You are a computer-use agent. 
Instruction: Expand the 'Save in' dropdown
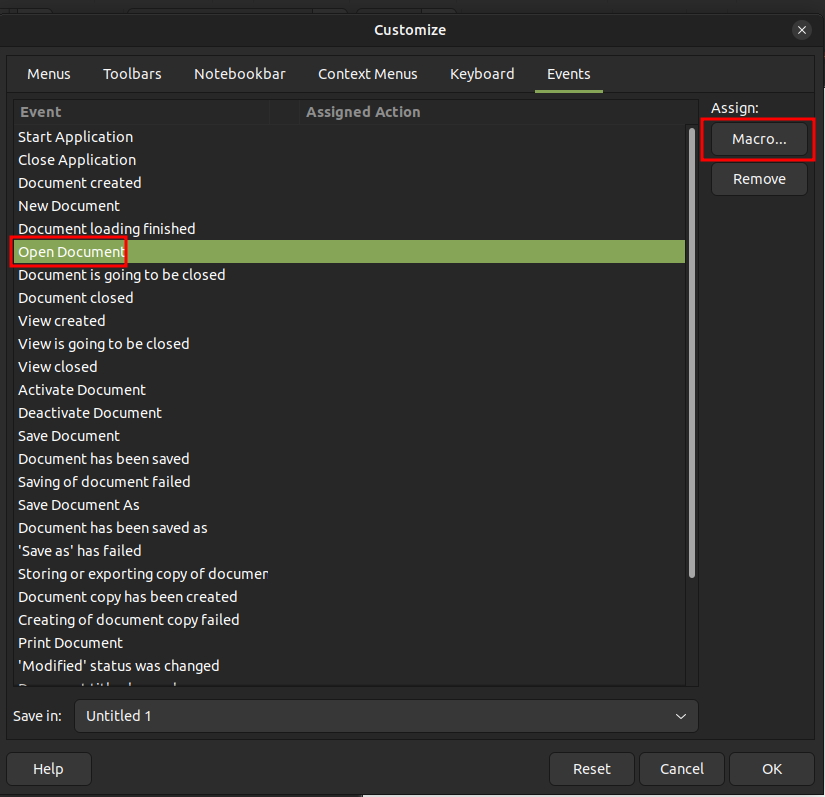tap(386, 716)
